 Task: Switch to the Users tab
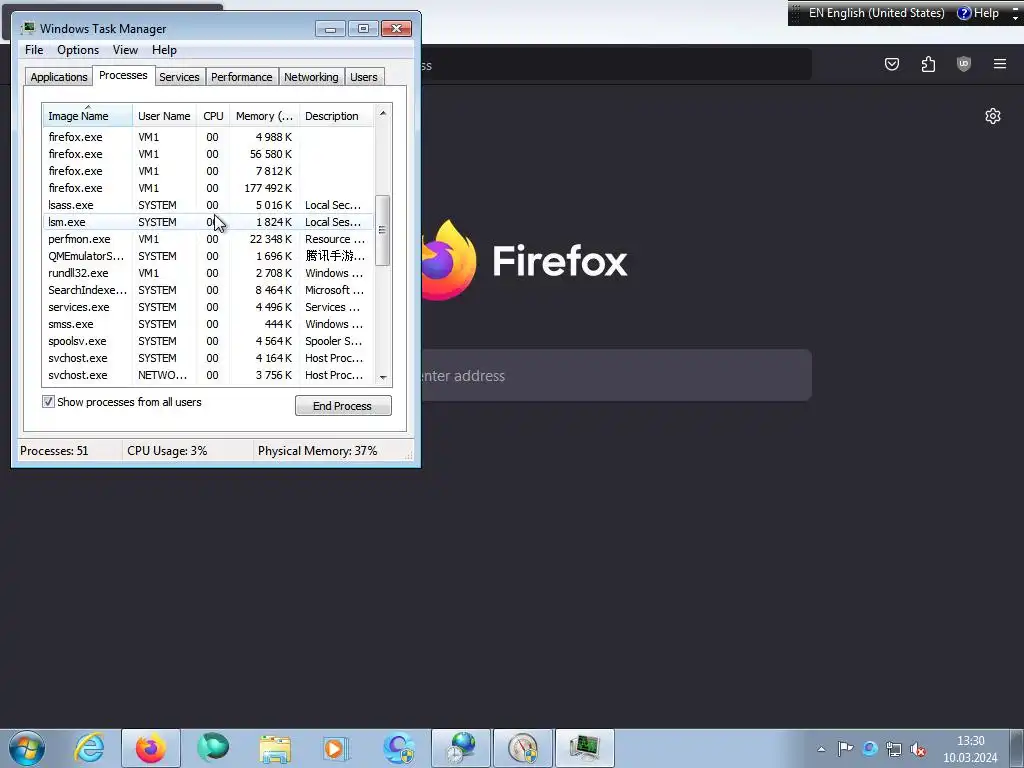click(363, 77)
